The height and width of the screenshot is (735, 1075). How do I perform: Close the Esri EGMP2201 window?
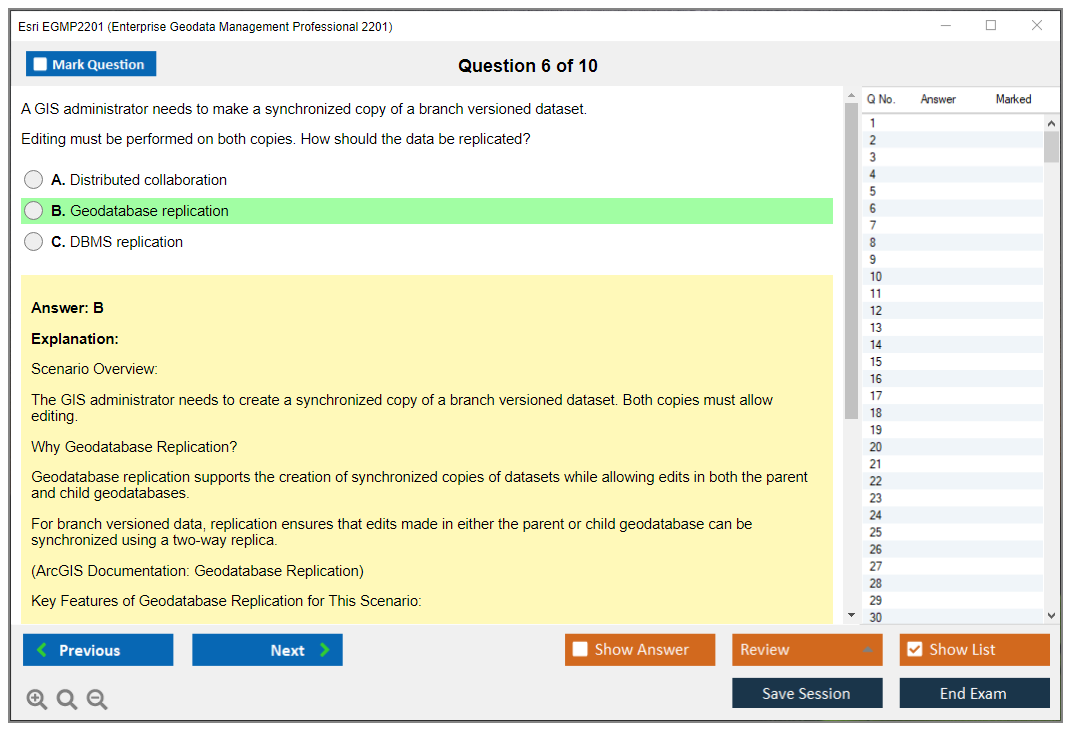click(x=1037, y=25)
